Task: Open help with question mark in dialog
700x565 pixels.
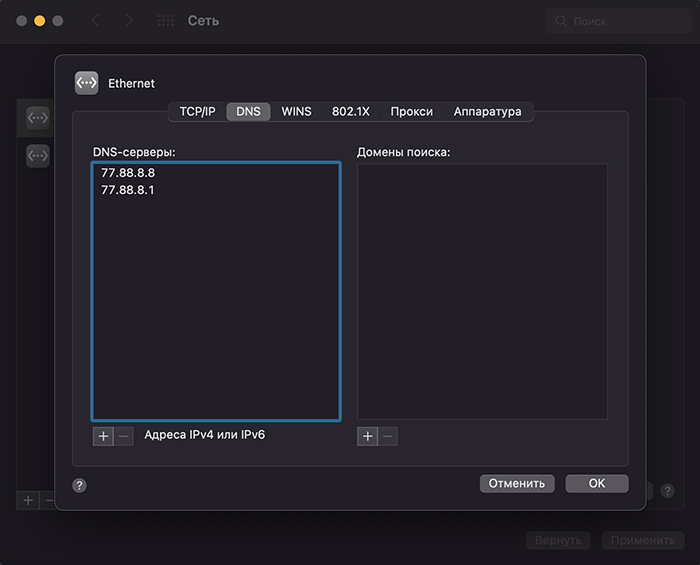Action: (x=80, y=485)
